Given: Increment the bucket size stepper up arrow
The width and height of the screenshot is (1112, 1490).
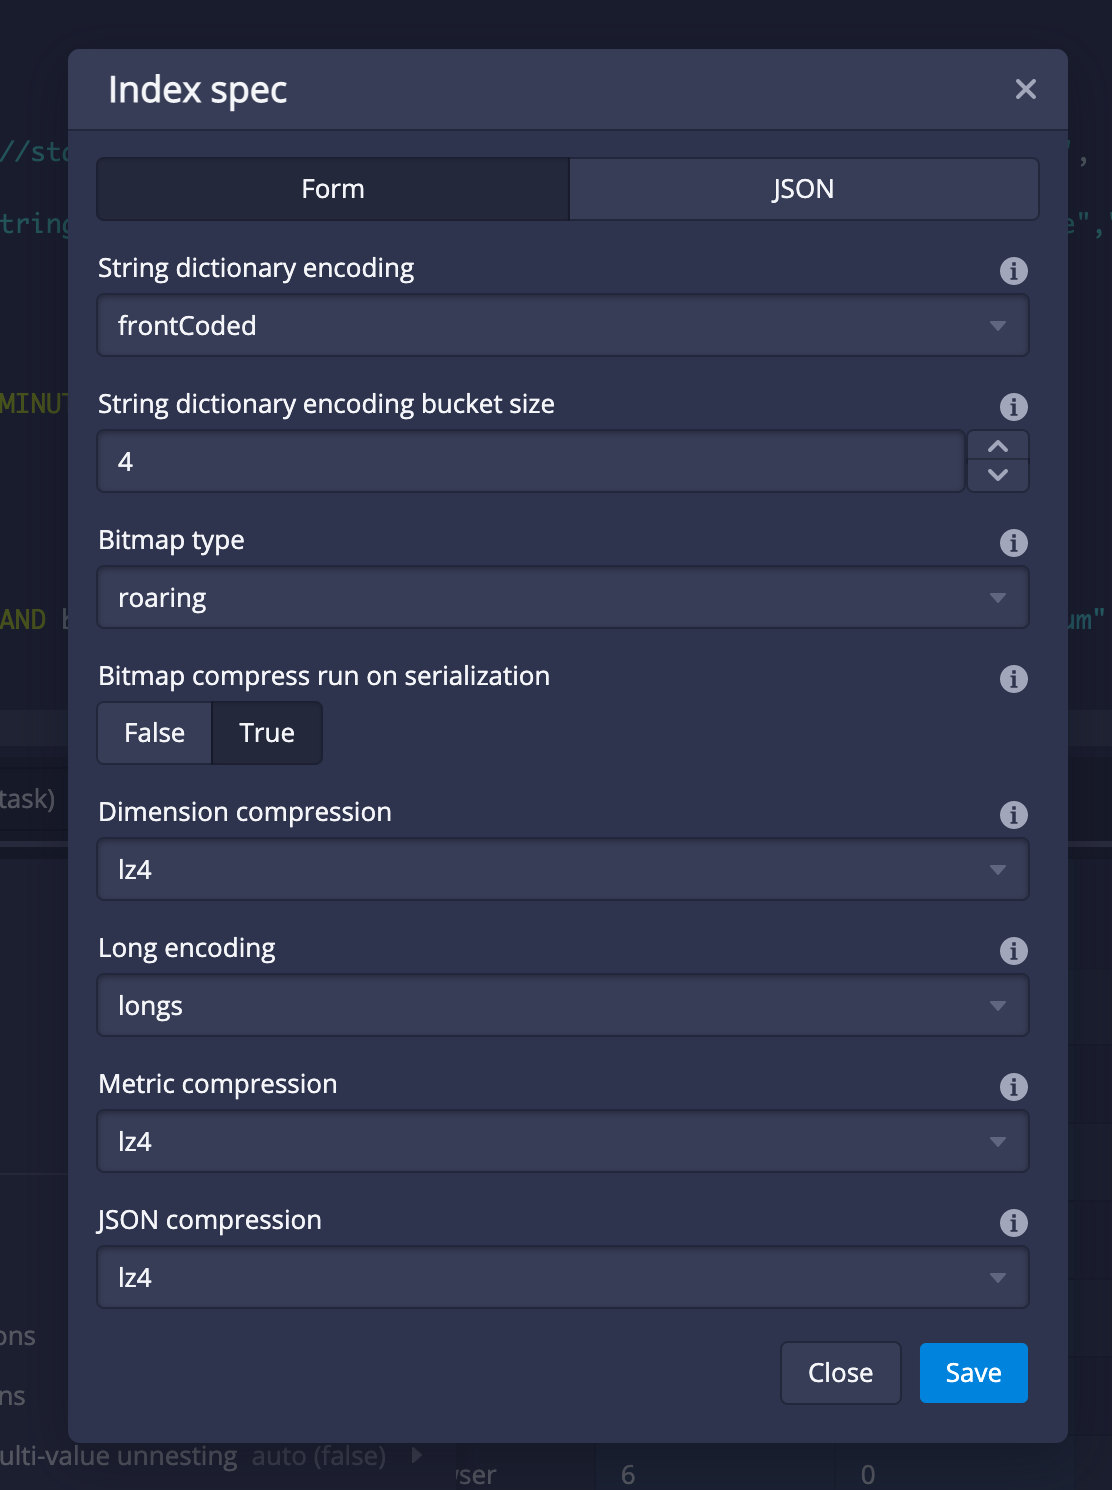Looking at the screenshot, I should 997,447.
